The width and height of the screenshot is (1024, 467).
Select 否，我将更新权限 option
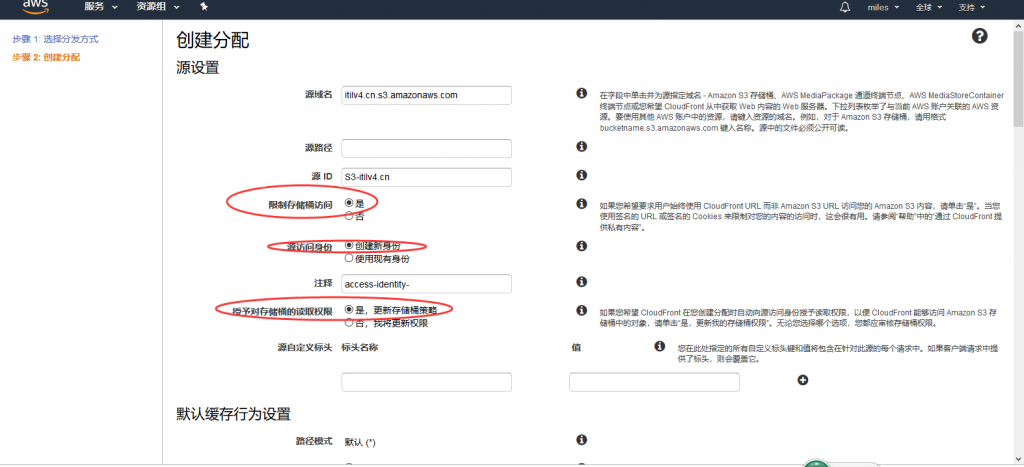click(349, 322)
